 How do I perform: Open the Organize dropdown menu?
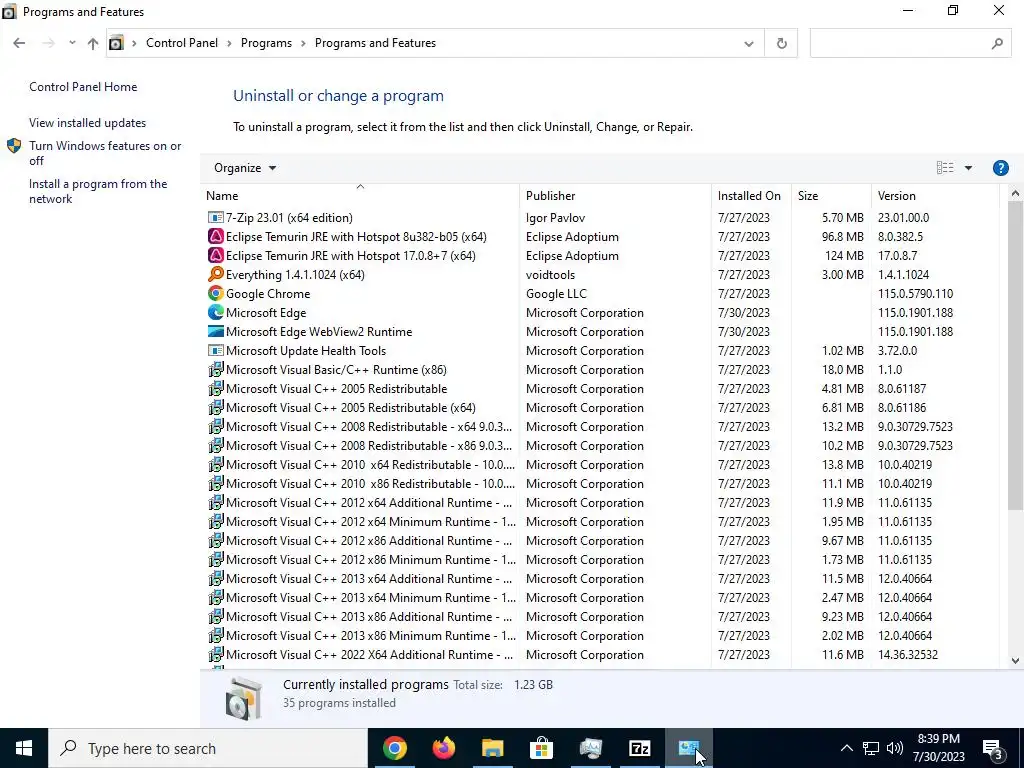pos(245,168)
